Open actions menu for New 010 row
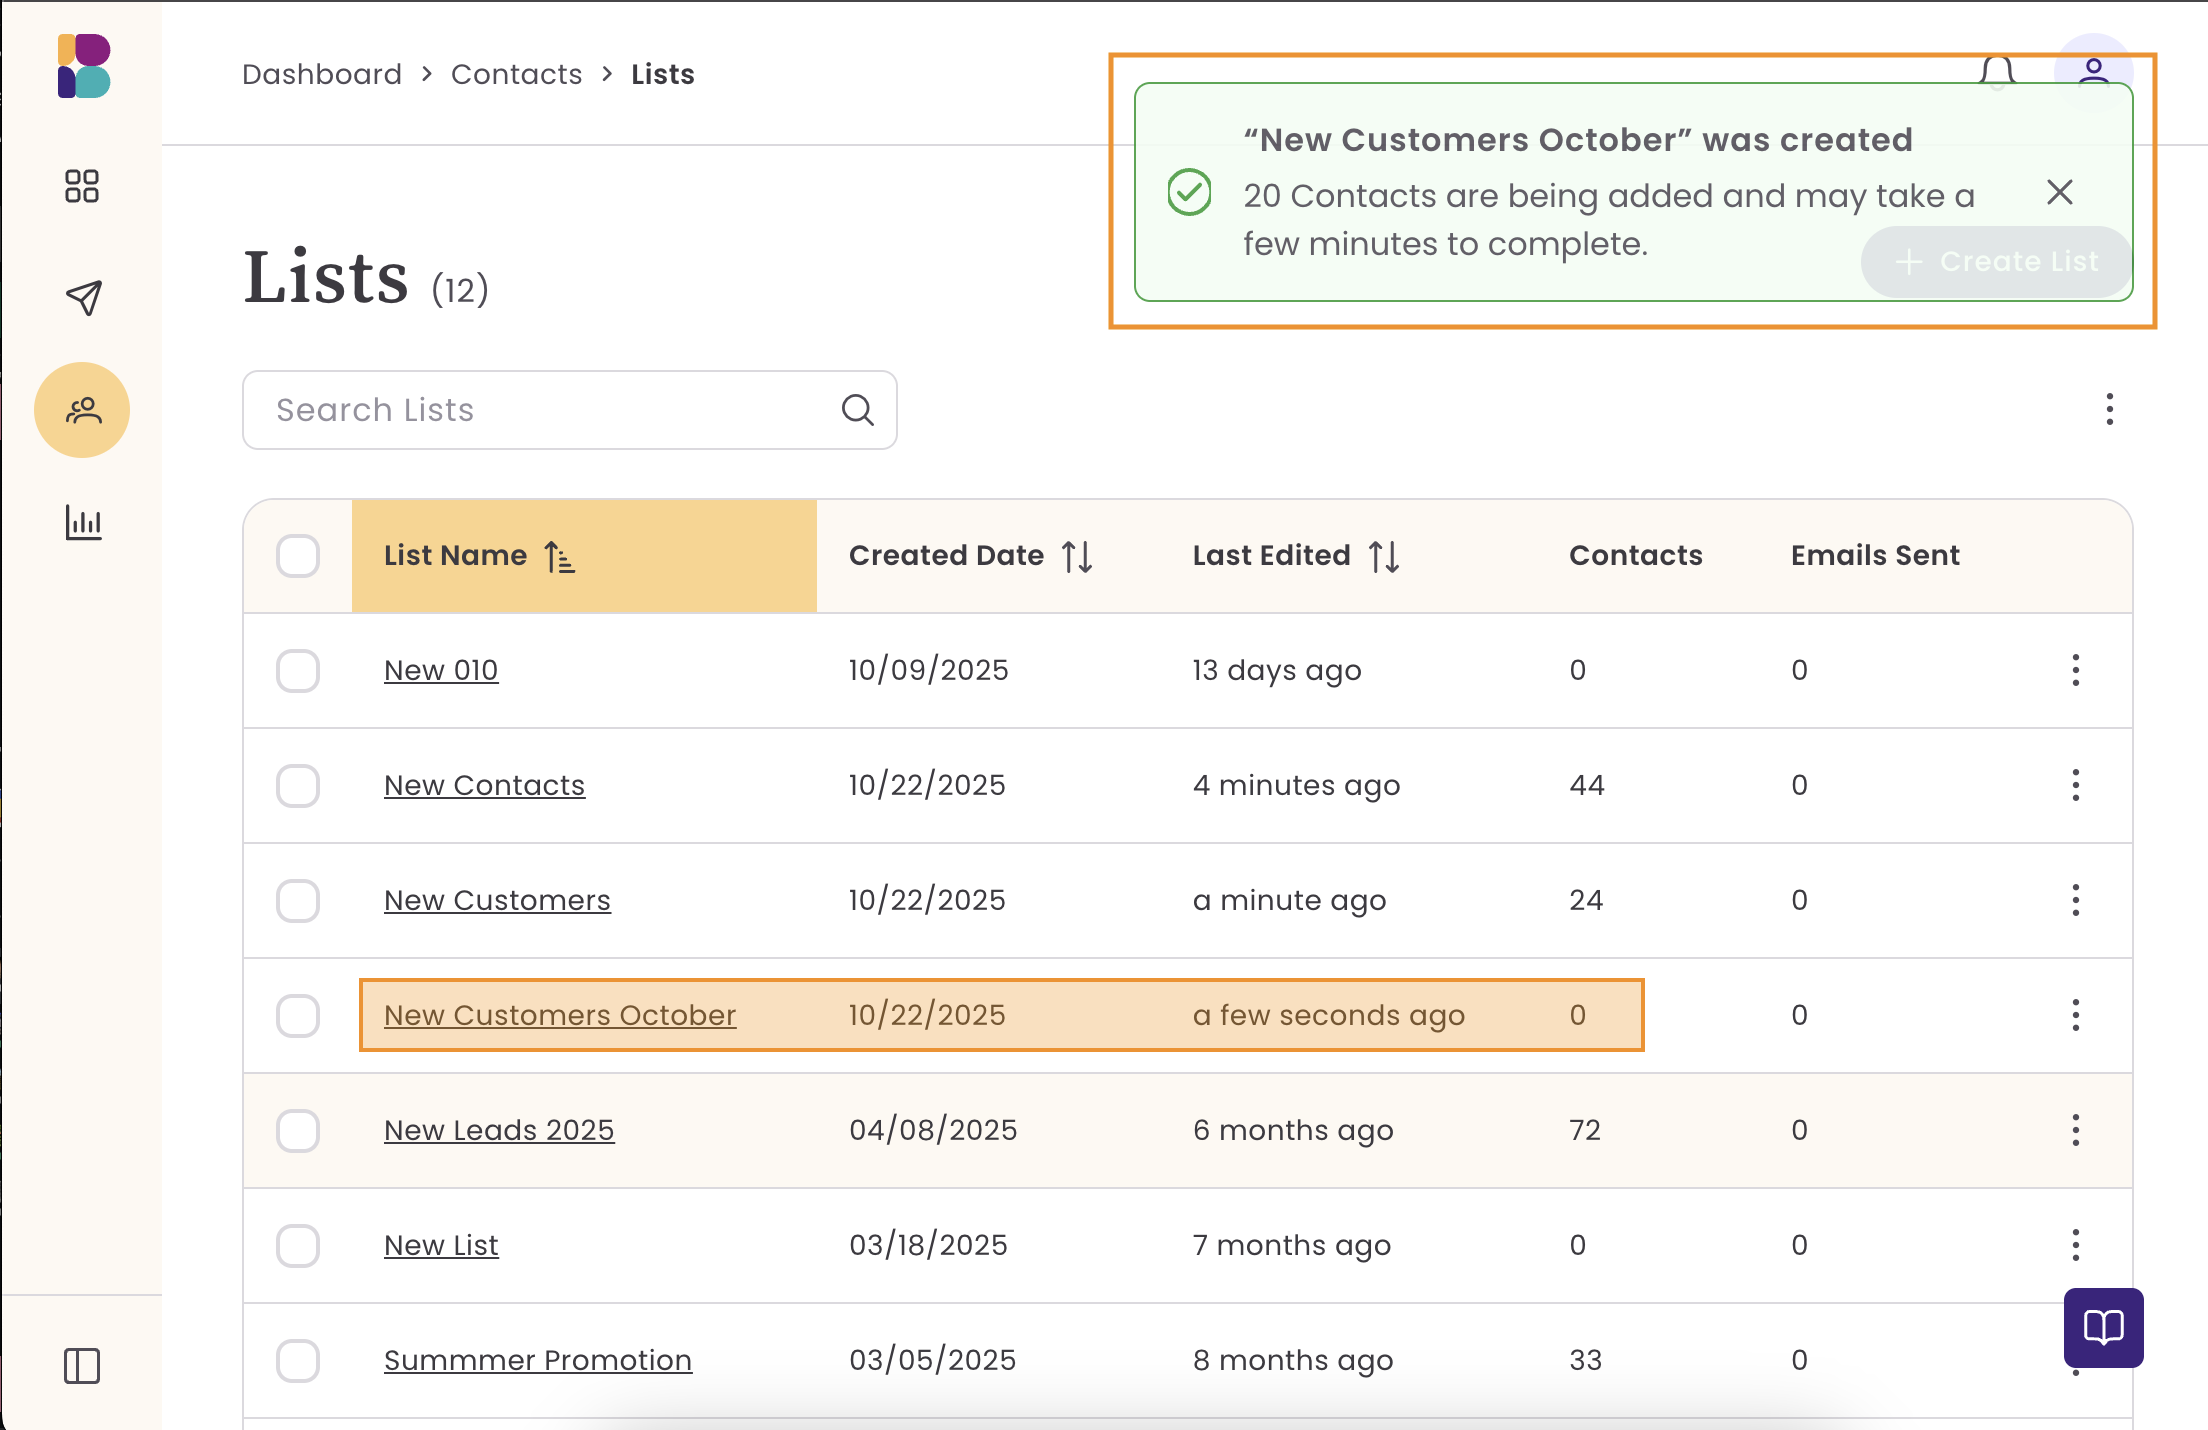 [x=2075, y=670]
